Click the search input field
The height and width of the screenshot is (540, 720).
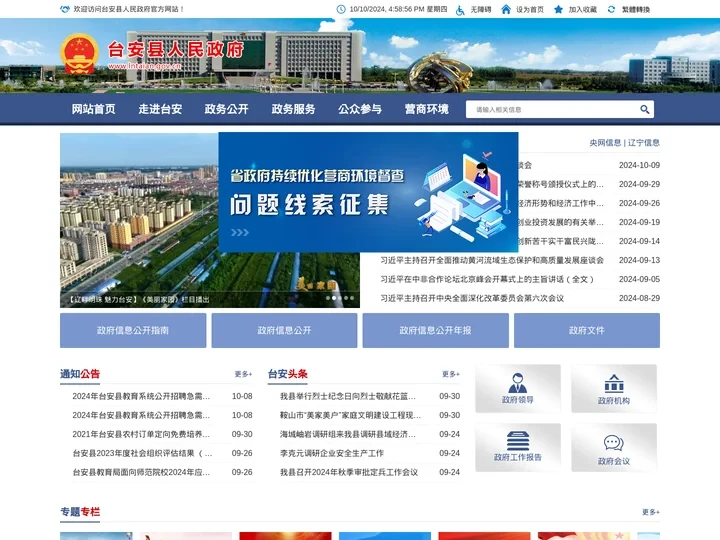pyautogui.click(x=551, y=109)
